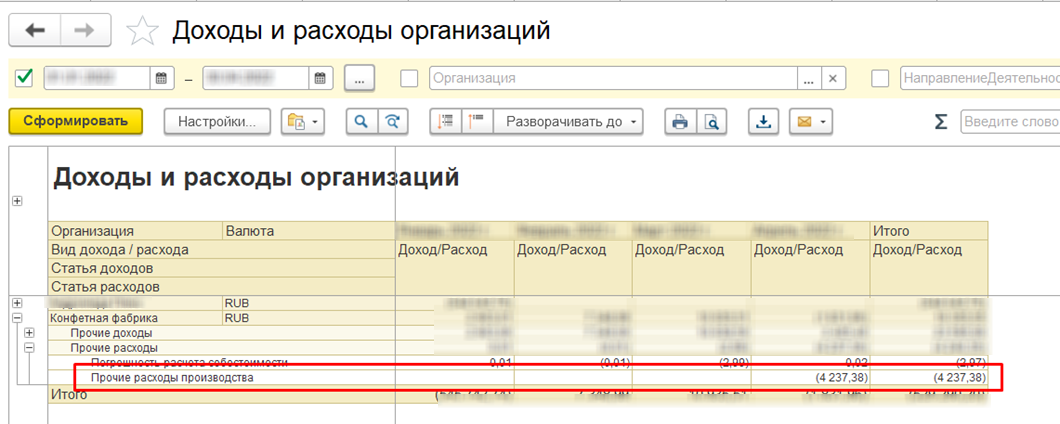
Task: Click the back navigation arrow
Action: tap(35, 30)
